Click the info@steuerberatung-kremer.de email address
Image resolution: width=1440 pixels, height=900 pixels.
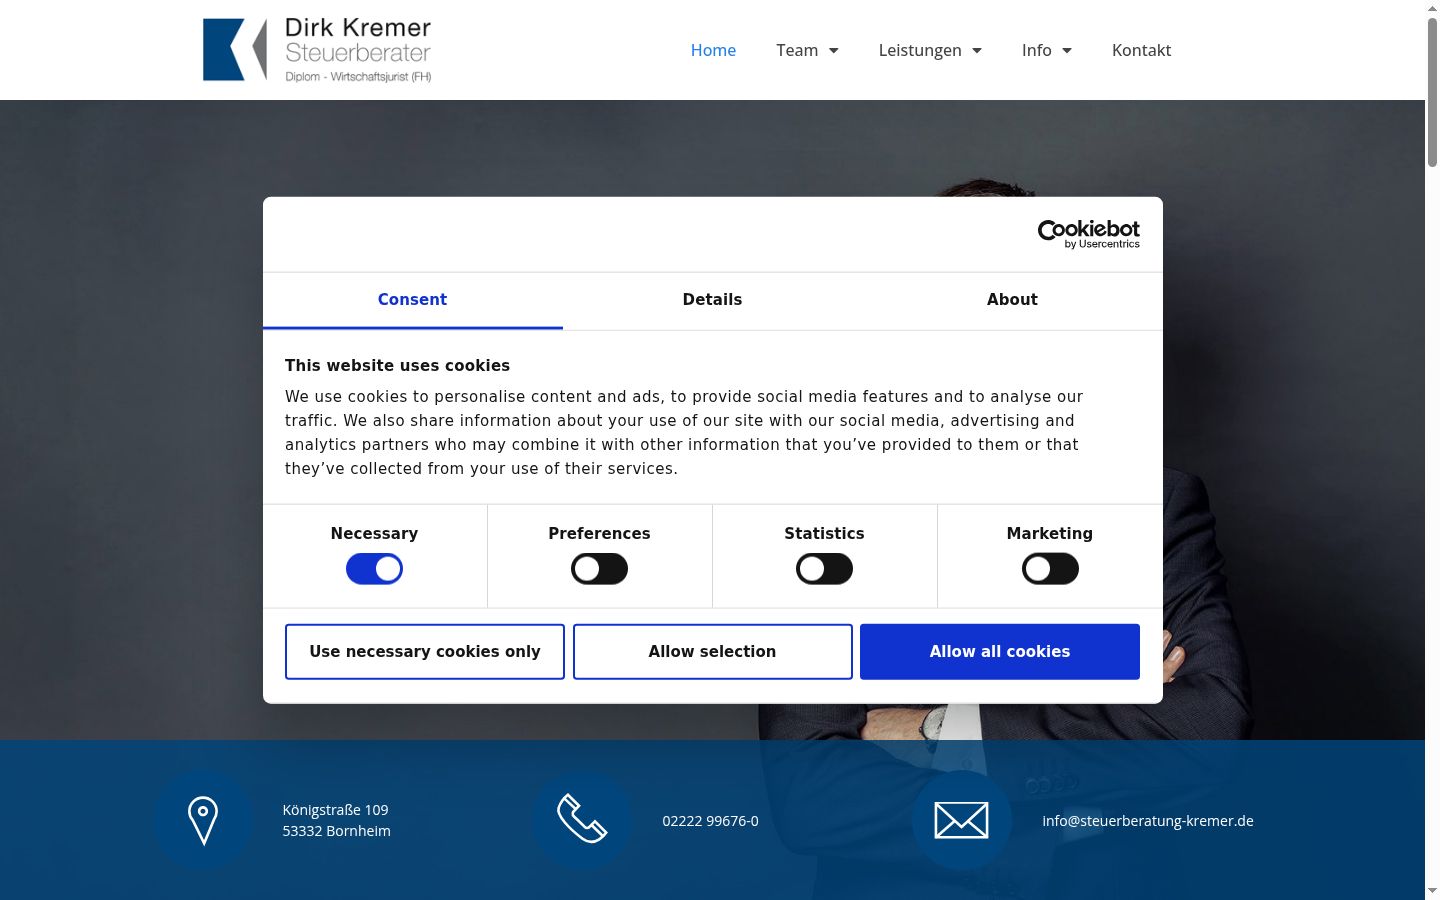click(x=1148, y=821)
